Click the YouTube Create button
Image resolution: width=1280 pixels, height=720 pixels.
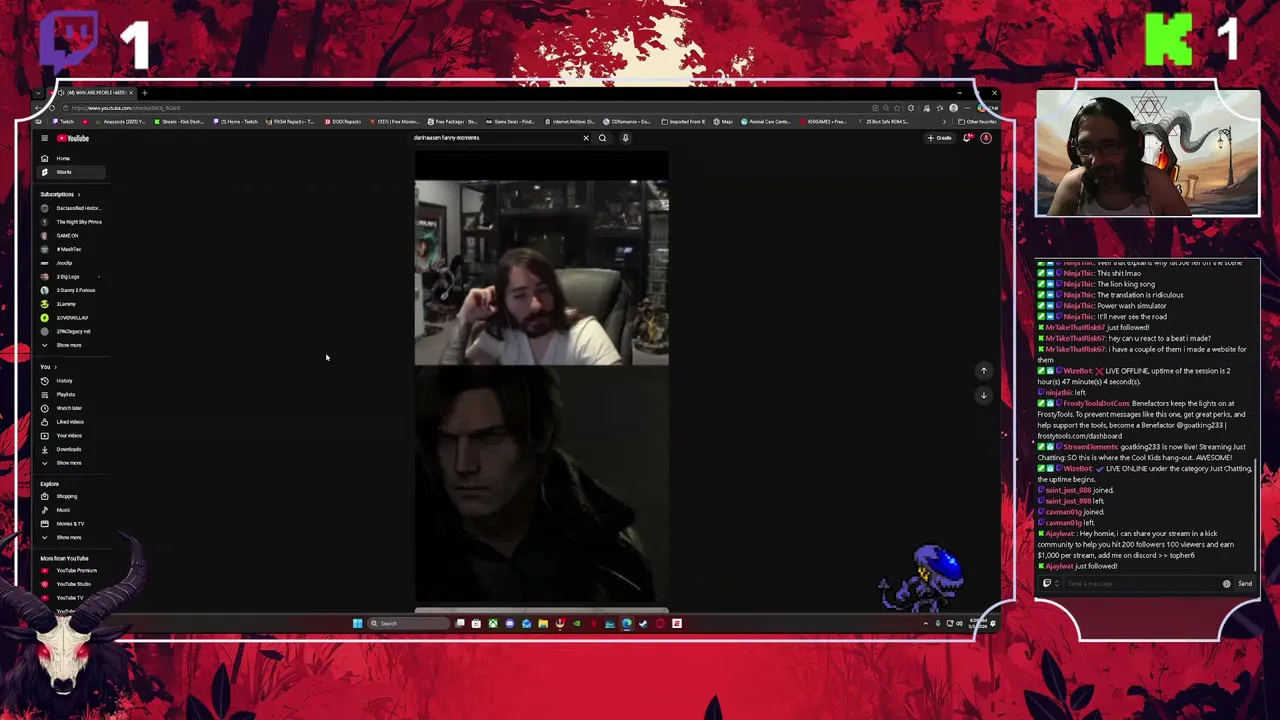(940, 138)
